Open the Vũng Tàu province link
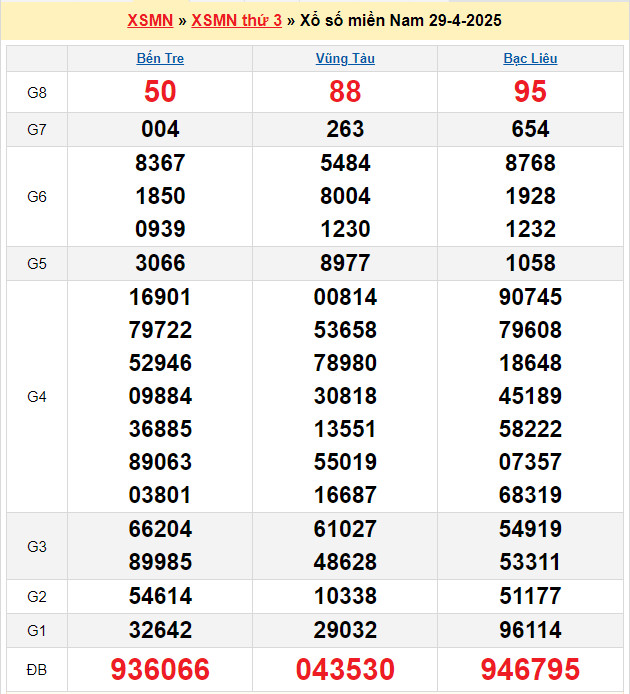630x694 pixels. (345, 58)
